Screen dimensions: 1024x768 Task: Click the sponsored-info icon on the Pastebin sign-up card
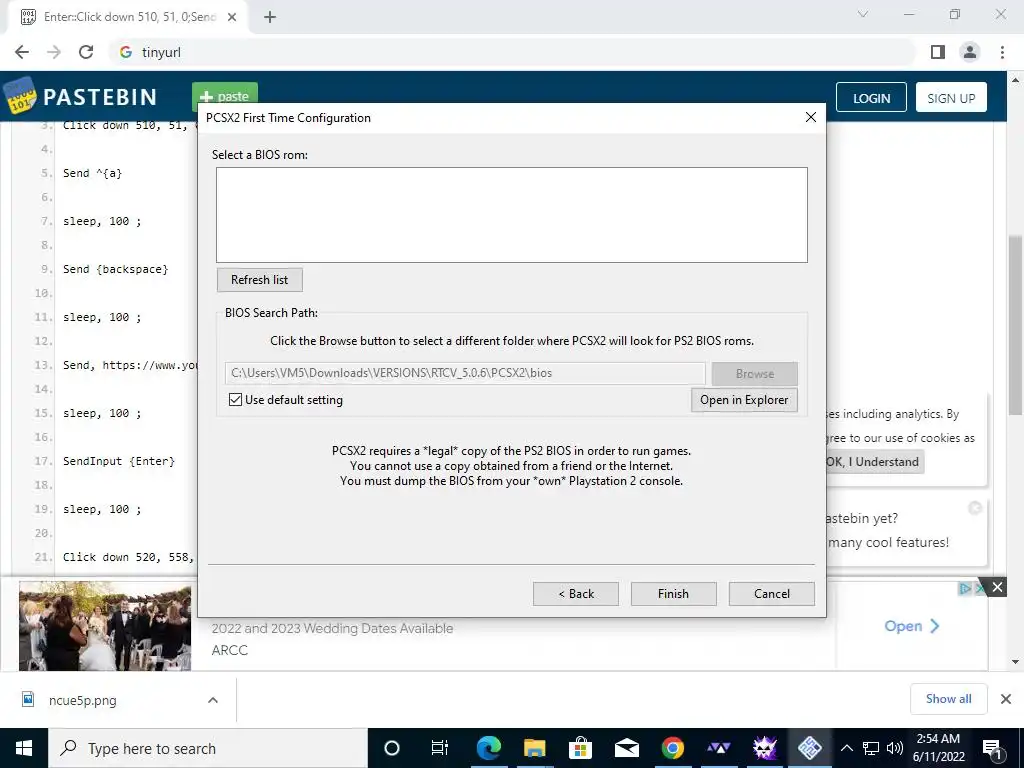tap(974, 508)
